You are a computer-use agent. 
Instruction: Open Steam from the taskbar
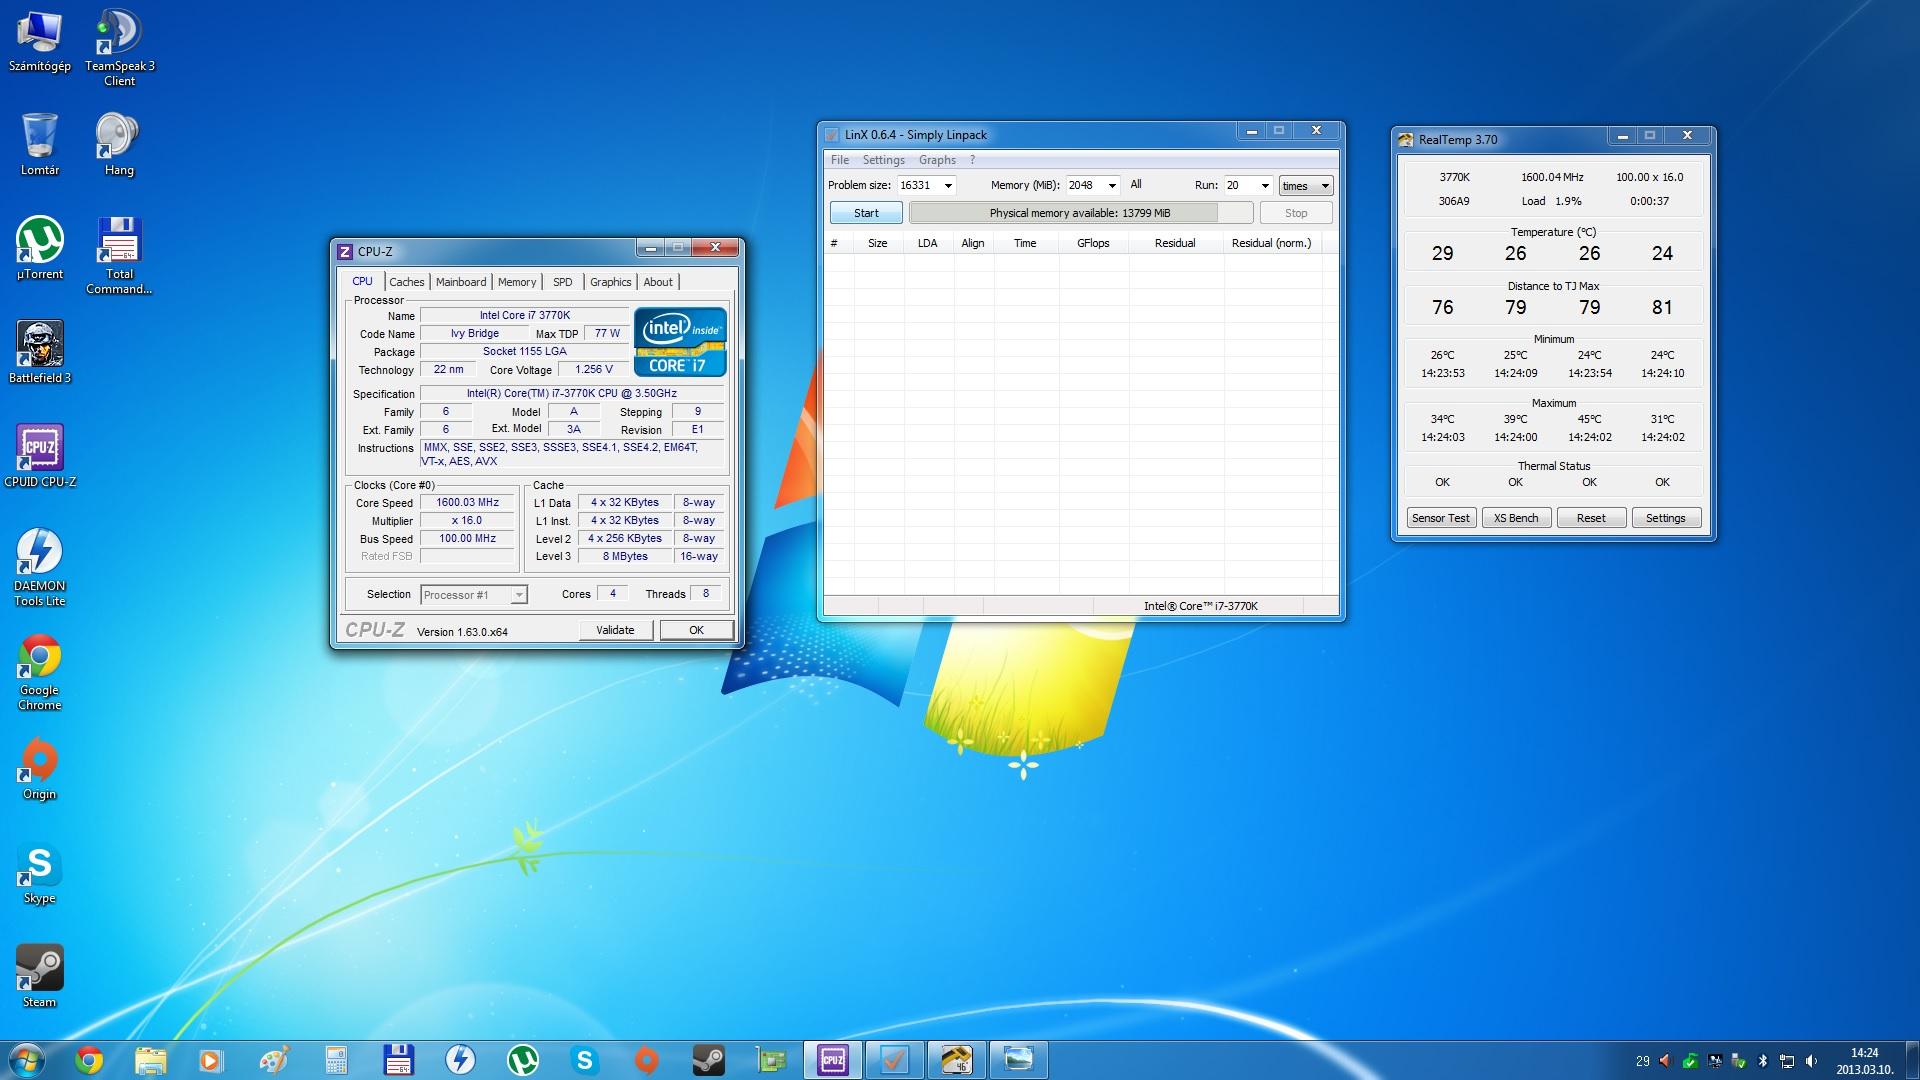point(708,1060)
